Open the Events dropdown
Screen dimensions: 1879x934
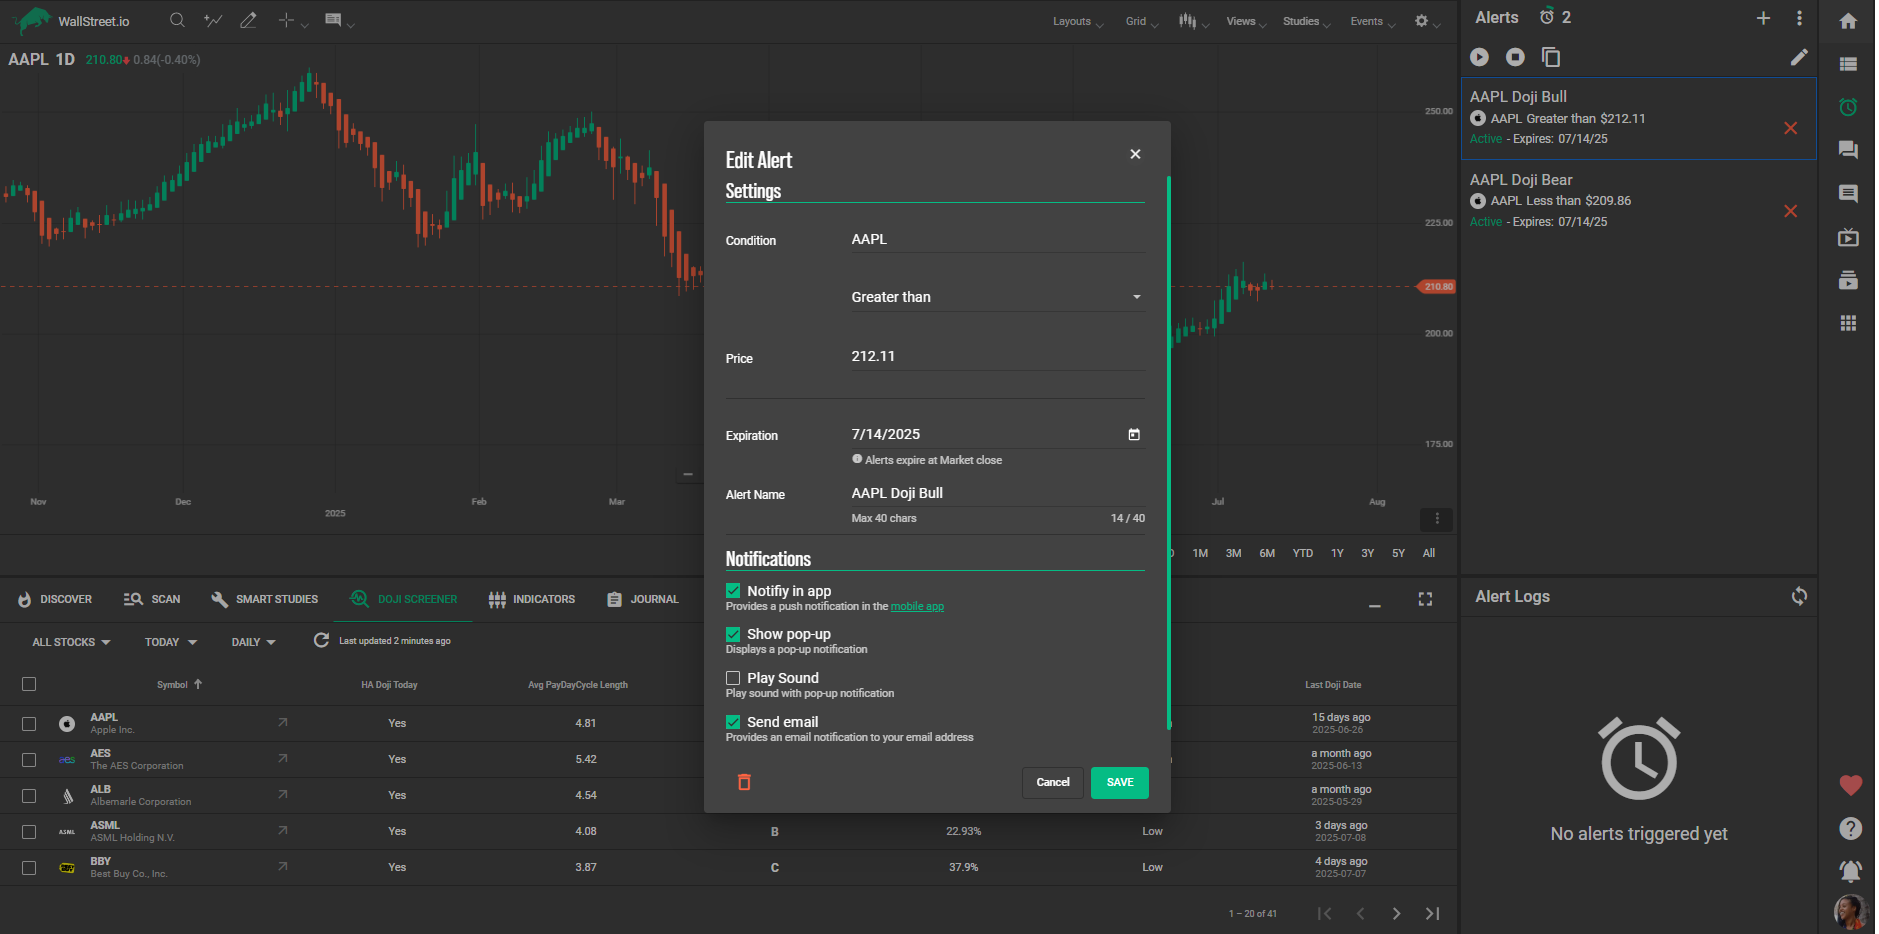(x=1372, y=21)
